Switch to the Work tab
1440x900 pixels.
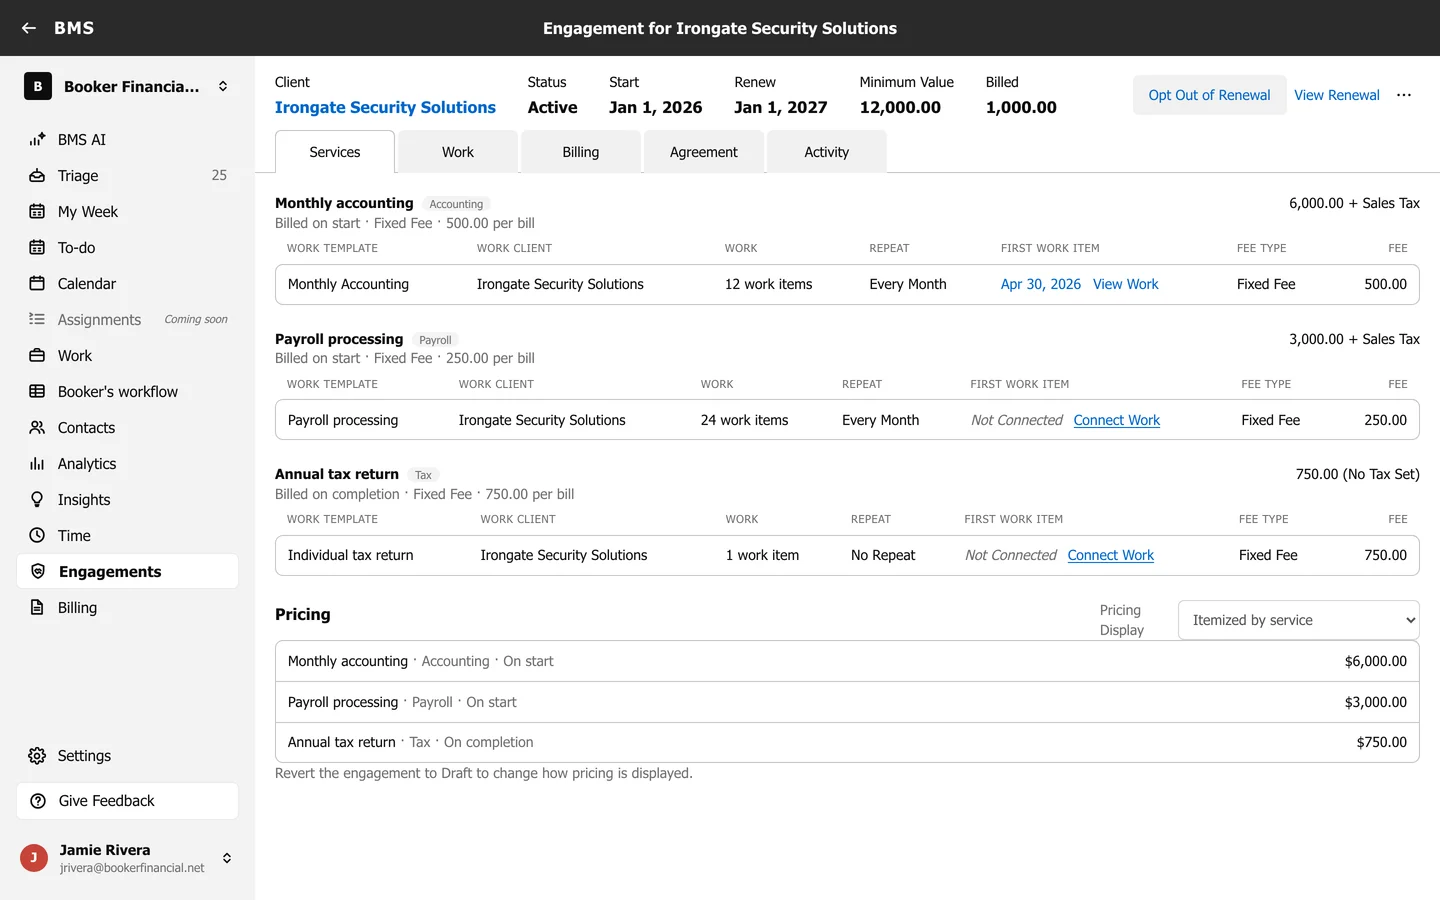458,152
